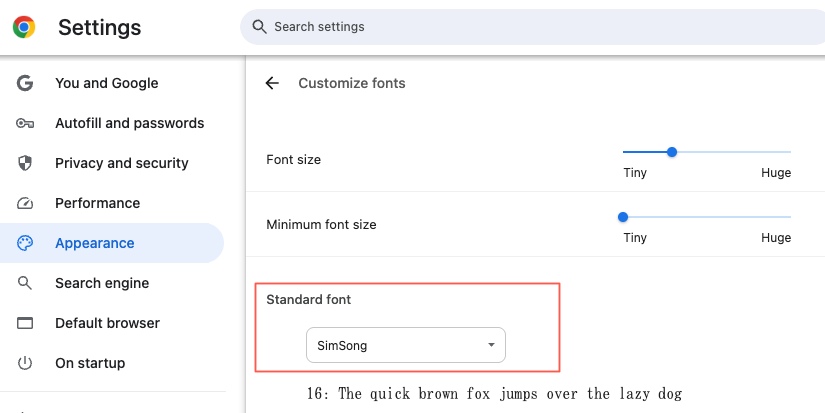
Task: Click the arrow on the SimSong dropdown
Action: (491, 345)
